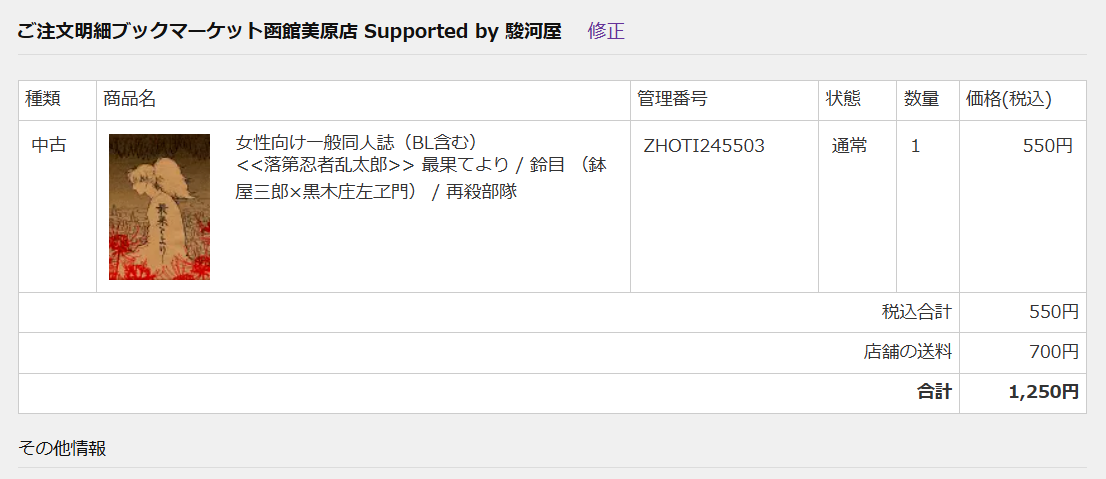Click the 税込合計 label
Image resolution: width=1106 pixels, height=479 pixels.
pyautogui.click(x=917, y=312)
